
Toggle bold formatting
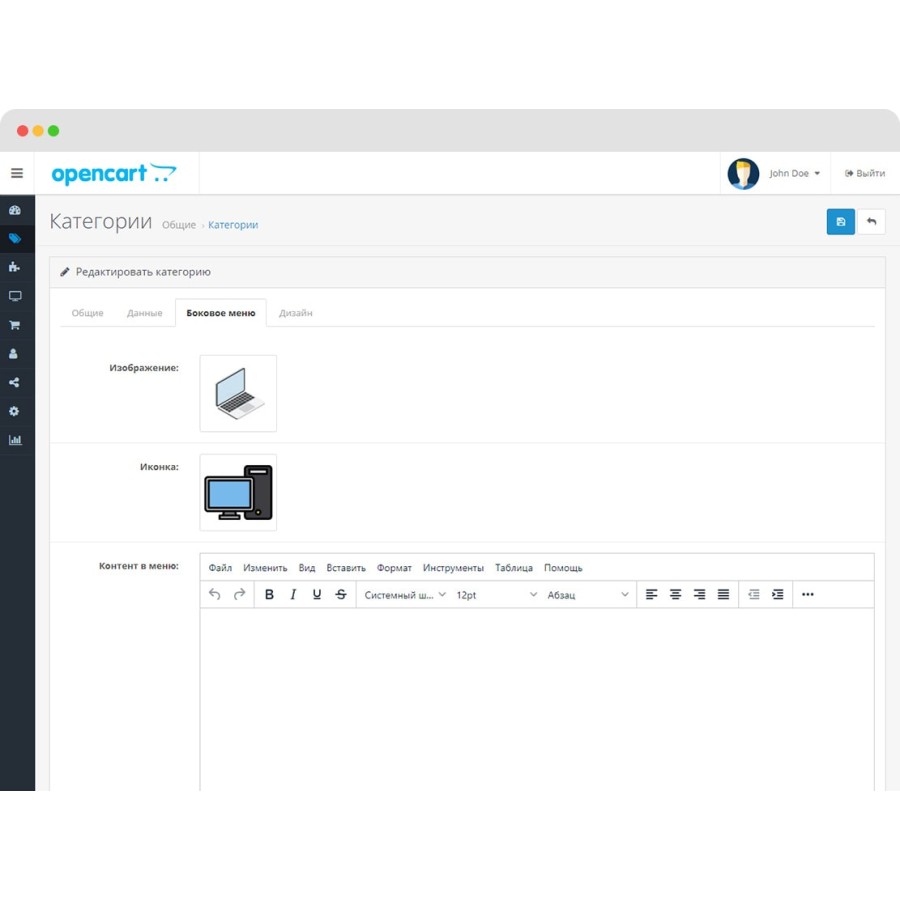pyautogui.click(x=269, y=594)
